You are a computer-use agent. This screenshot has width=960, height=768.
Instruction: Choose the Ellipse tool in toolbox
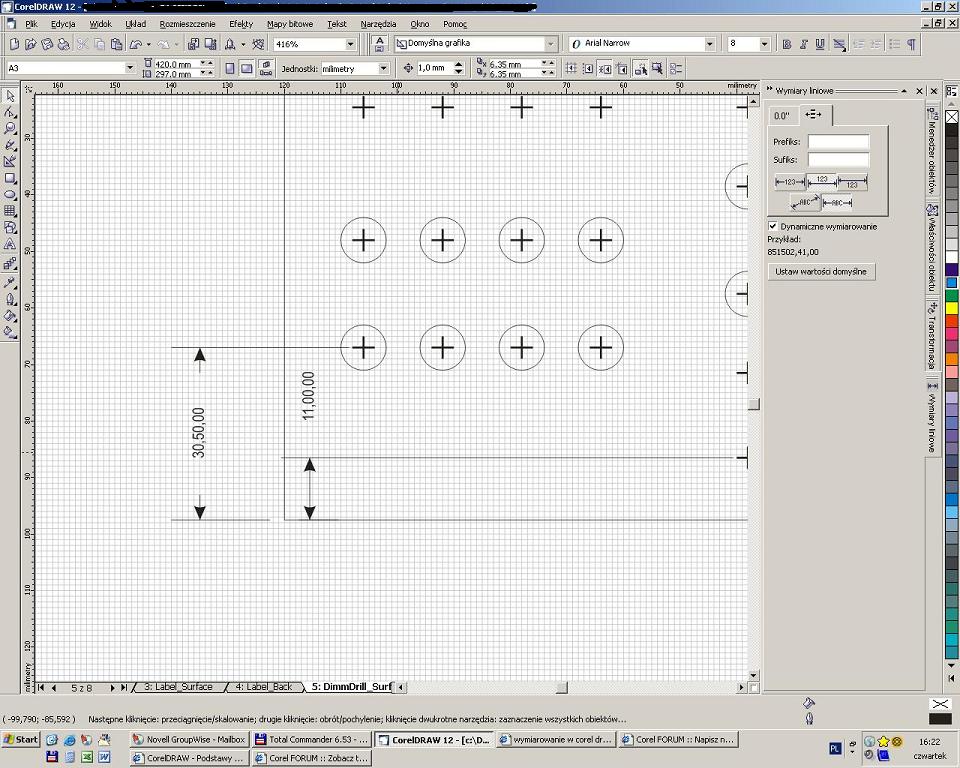coord(10,195)
